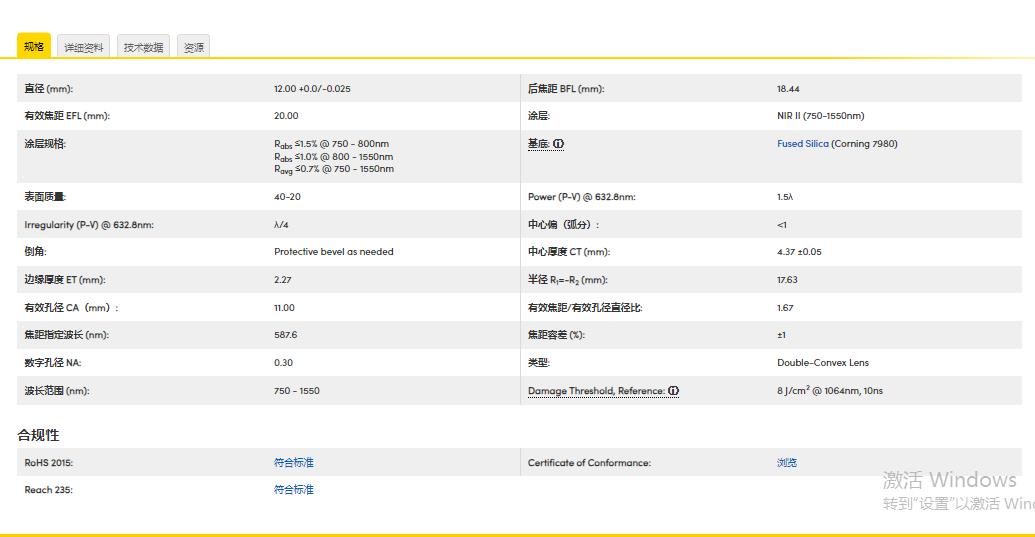Select the Rabs ≤1.0% @ 800 - 1550nm line

pyautogui.click(x=333, y=157)
